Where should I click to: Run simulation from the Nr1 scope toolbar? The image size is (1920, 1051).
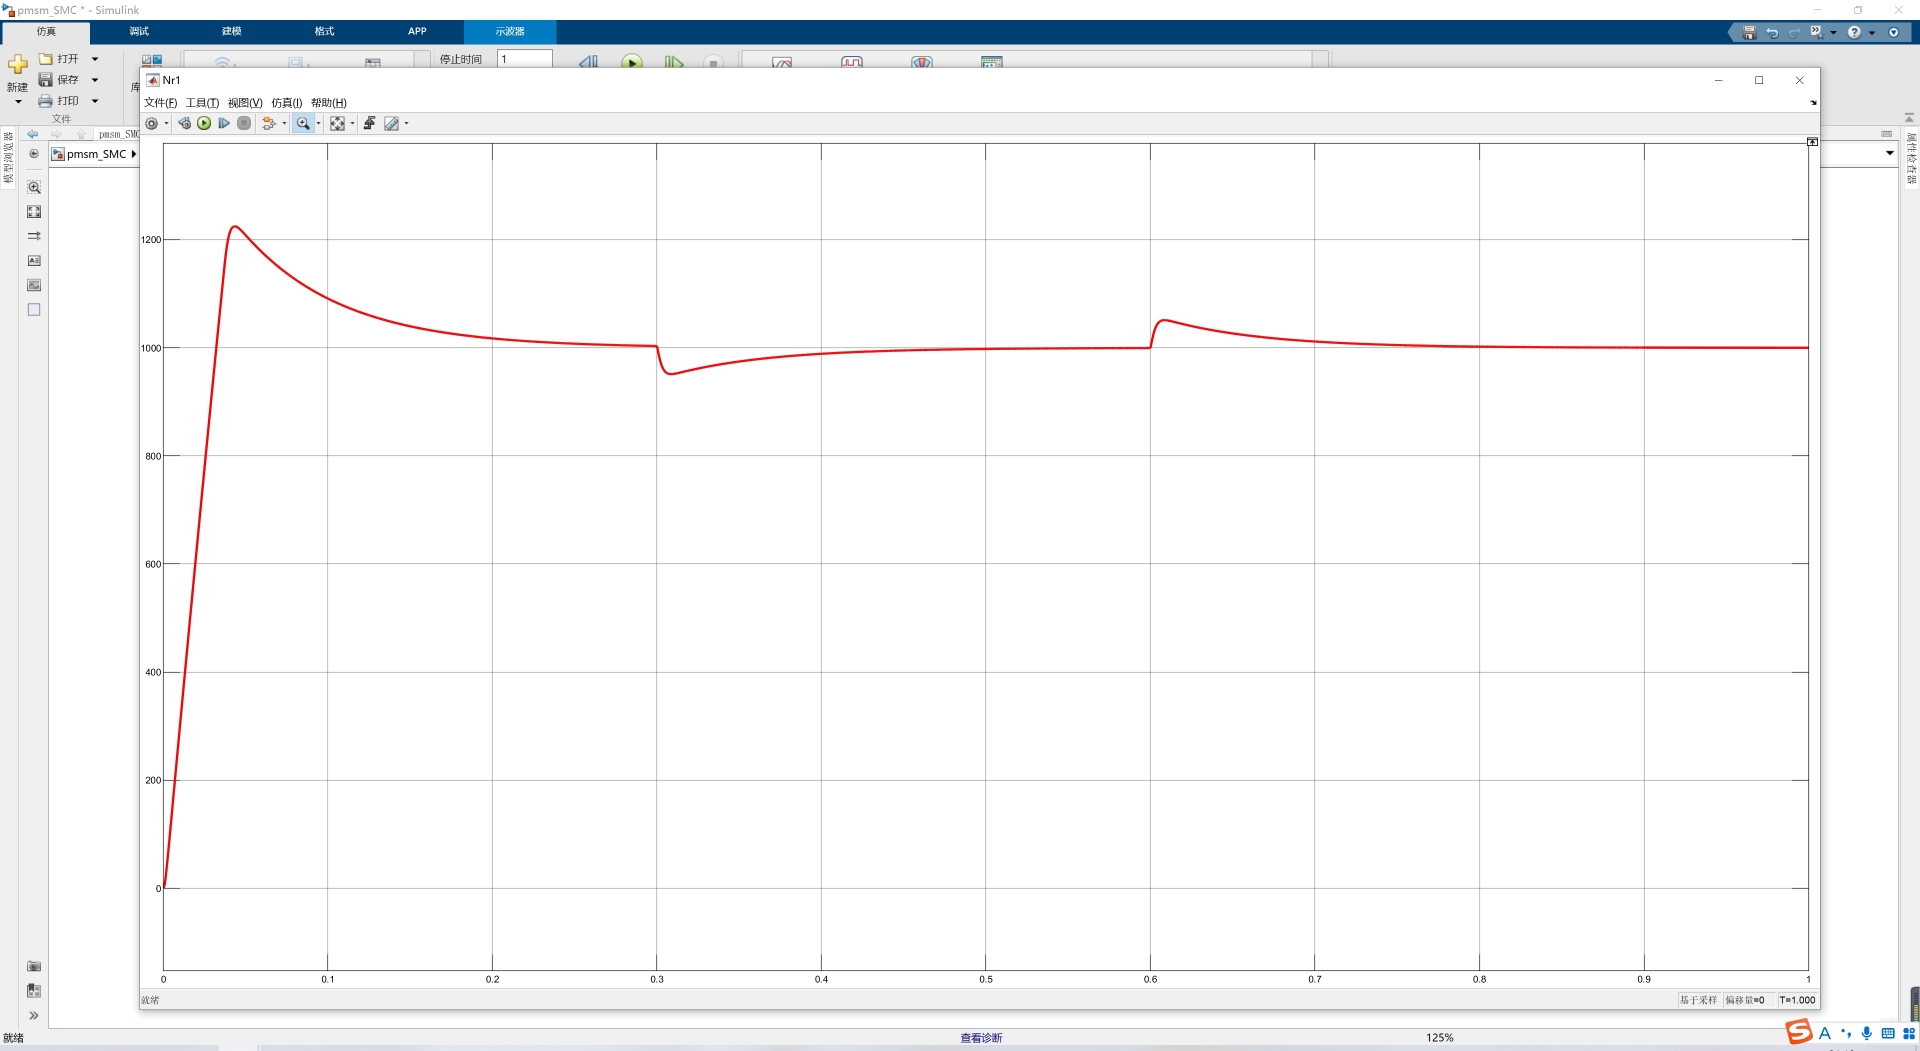[204, 124]
